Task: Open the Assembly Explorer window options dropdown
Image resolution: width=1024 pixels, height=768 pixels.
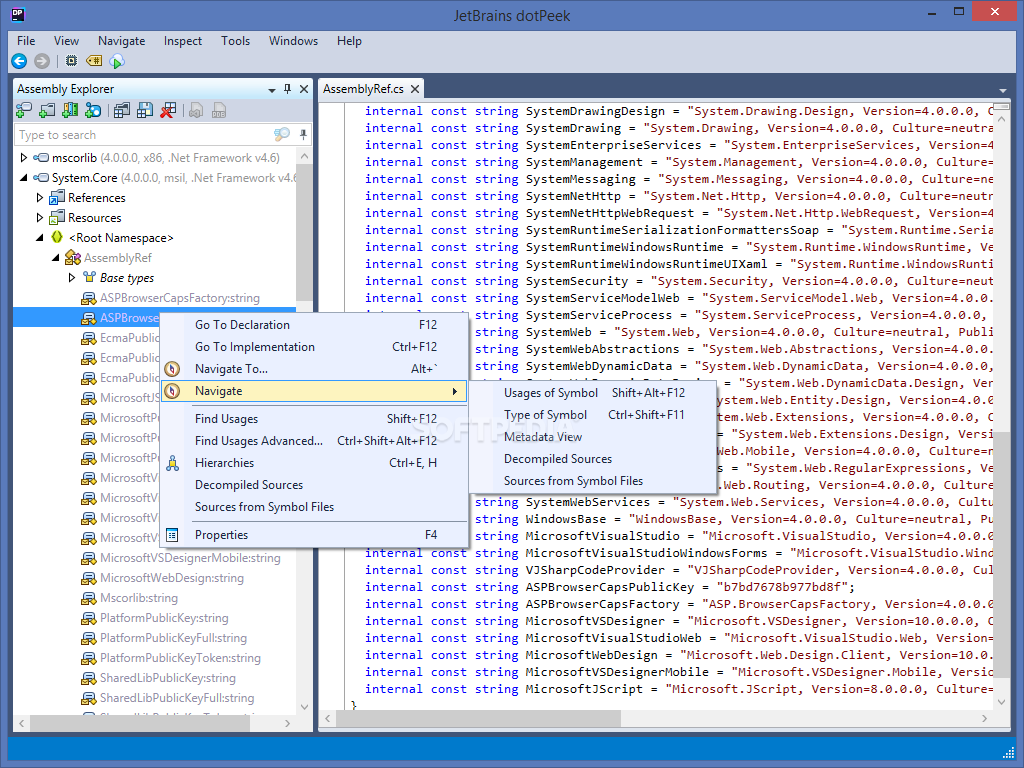Action: [x=272, y=89]
